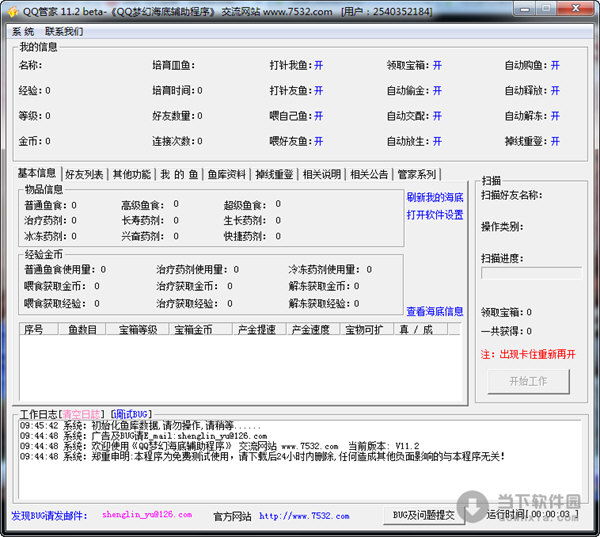Sort by 宝箱金币 column header
Viewport: 600px width, 537px height.
coord(201,329)
